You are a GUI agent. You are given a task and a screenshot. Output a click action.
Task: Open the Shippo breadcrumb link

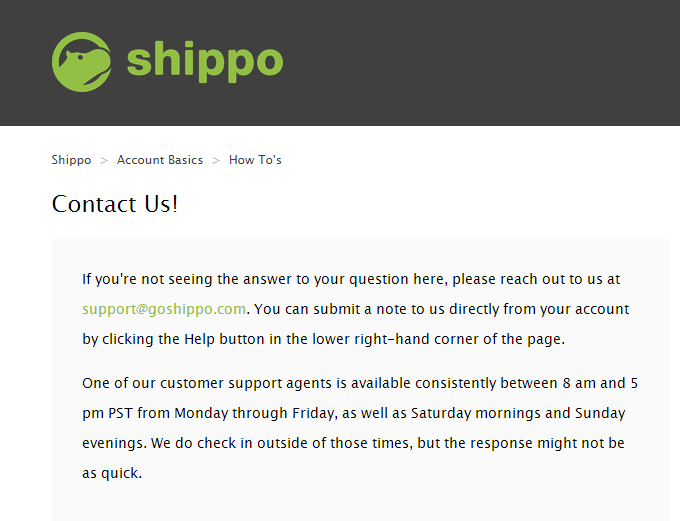click(x=72, y=160)
